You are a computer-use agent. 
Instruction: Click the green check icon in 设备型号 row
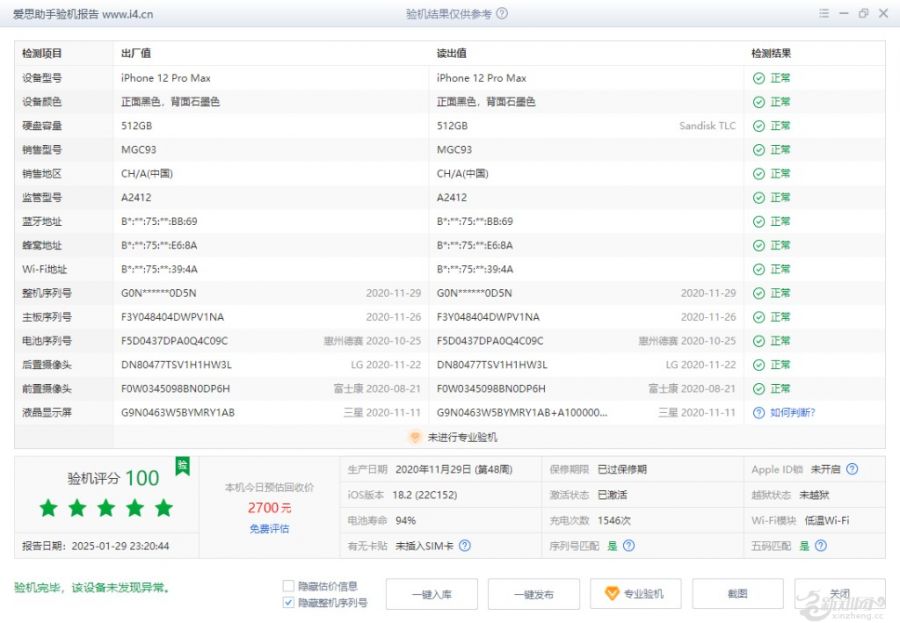tap(759, 78)
